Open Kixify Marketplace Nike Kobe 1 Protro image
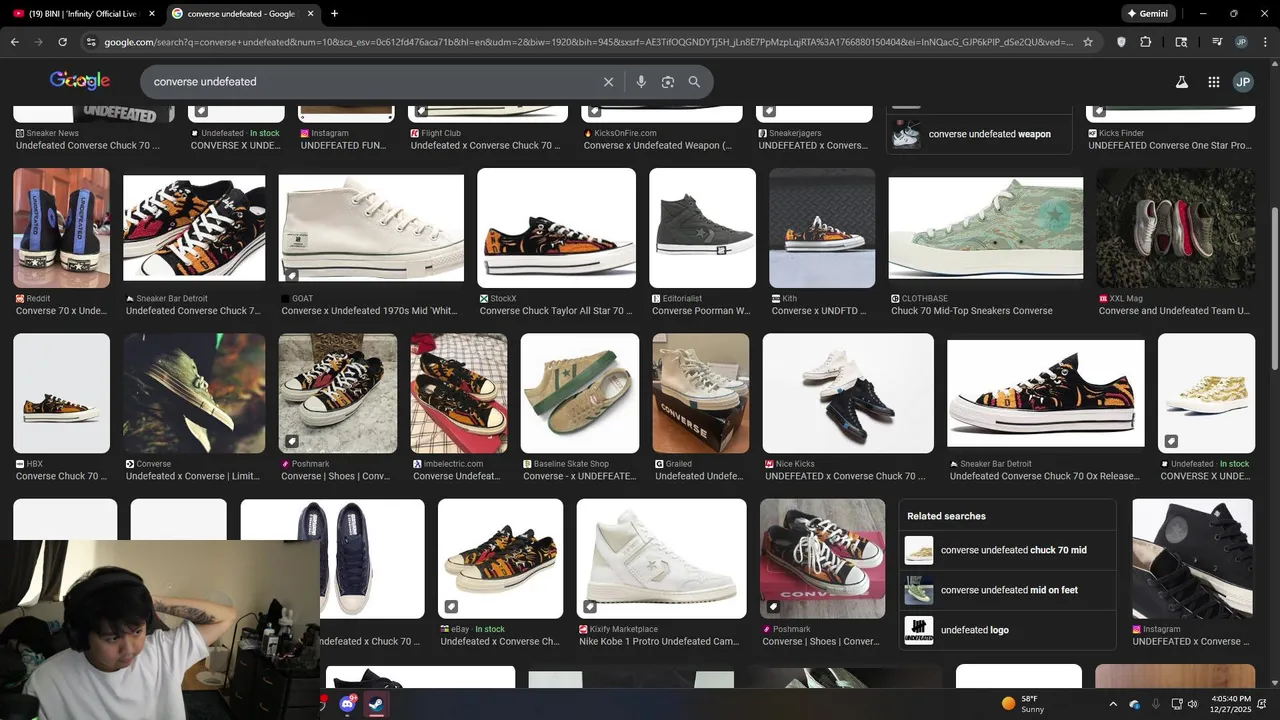This screenshot has height=720, width=1280. click(x=662, y=559)
